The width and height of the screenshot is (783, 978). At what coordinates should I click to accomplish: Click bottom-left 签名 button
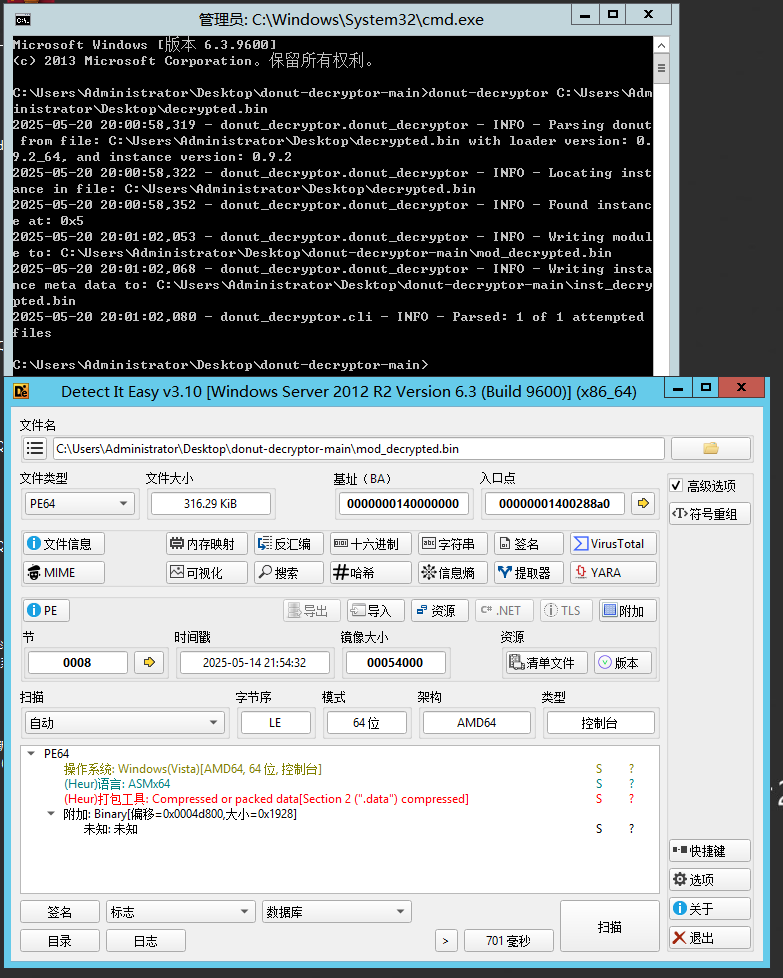pos(60,912)
